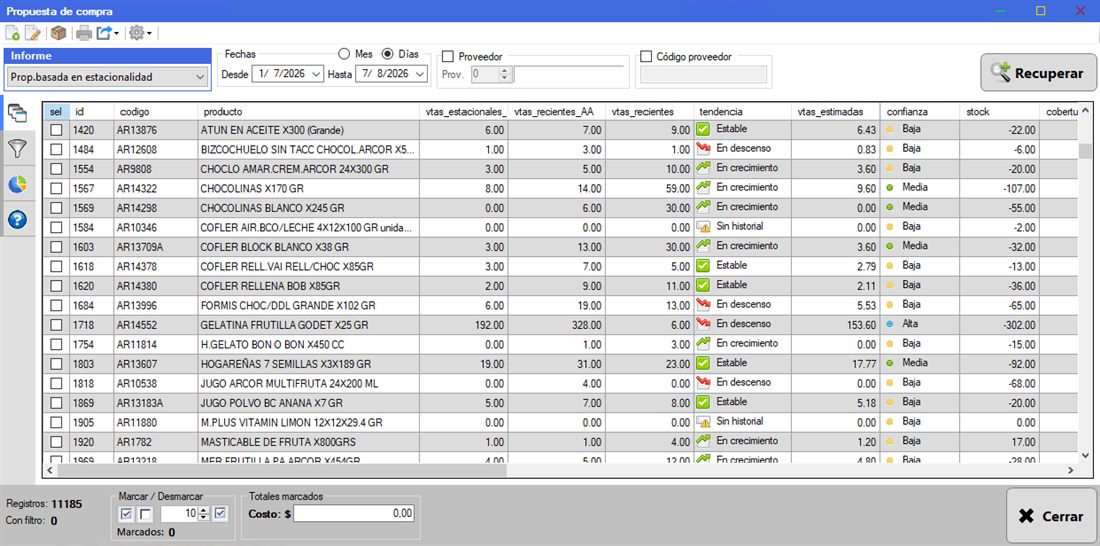Image resolution: width=1100 pixels, height=546 pixels.
Task: Select the stacked windows sidebar tab
Action: (x=18, y=113)
